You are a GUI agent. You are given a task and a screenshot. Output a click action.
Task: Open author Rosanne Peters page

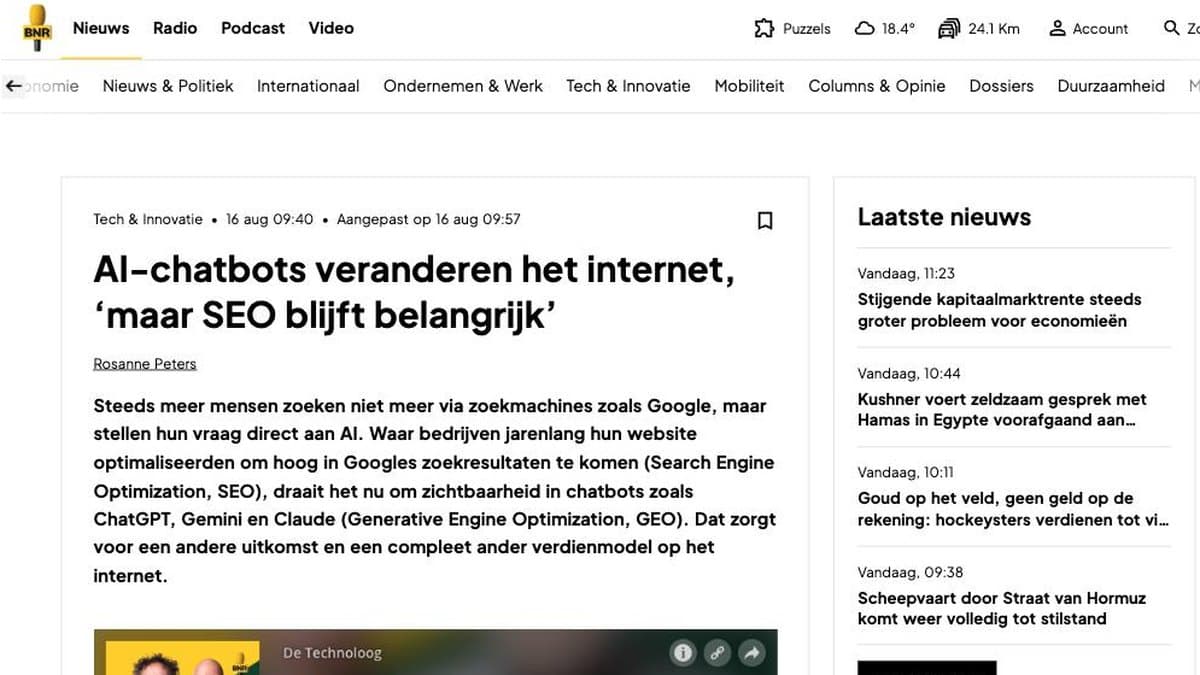pyautogui.click(x=145, y=364)
